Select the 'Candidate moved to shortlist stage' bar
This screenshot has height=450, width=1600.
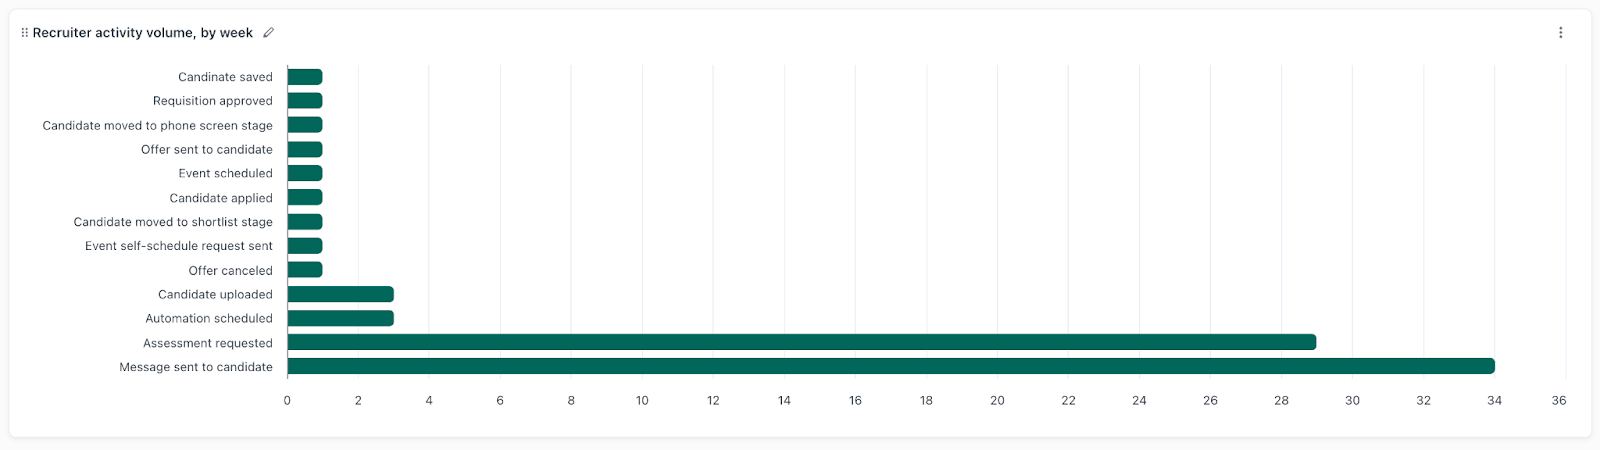305,222
